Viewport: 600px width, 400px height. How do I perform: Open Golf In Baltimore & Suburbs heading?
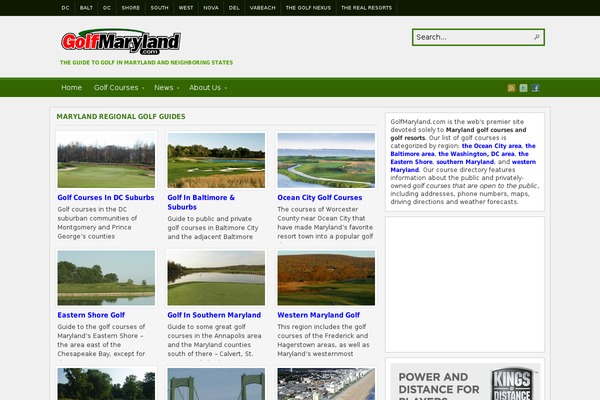coord(201,202)
